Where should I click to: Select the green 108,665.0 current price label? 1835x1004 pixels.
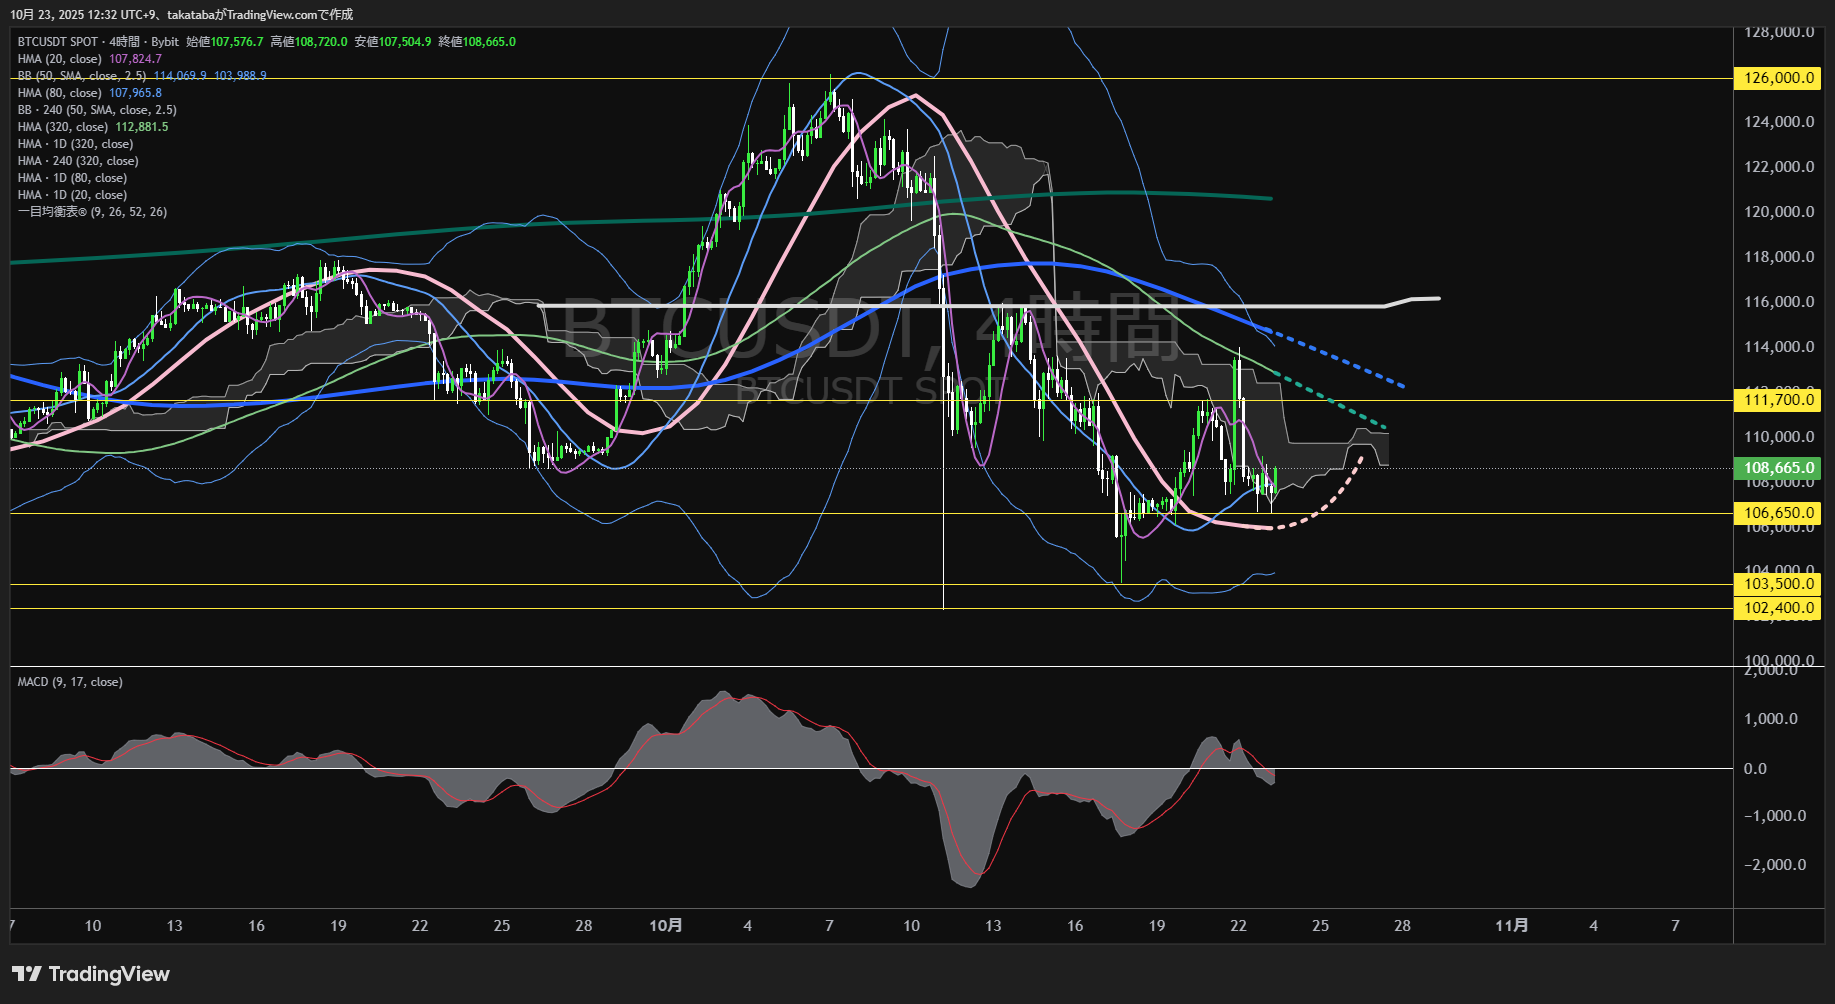1778,468
